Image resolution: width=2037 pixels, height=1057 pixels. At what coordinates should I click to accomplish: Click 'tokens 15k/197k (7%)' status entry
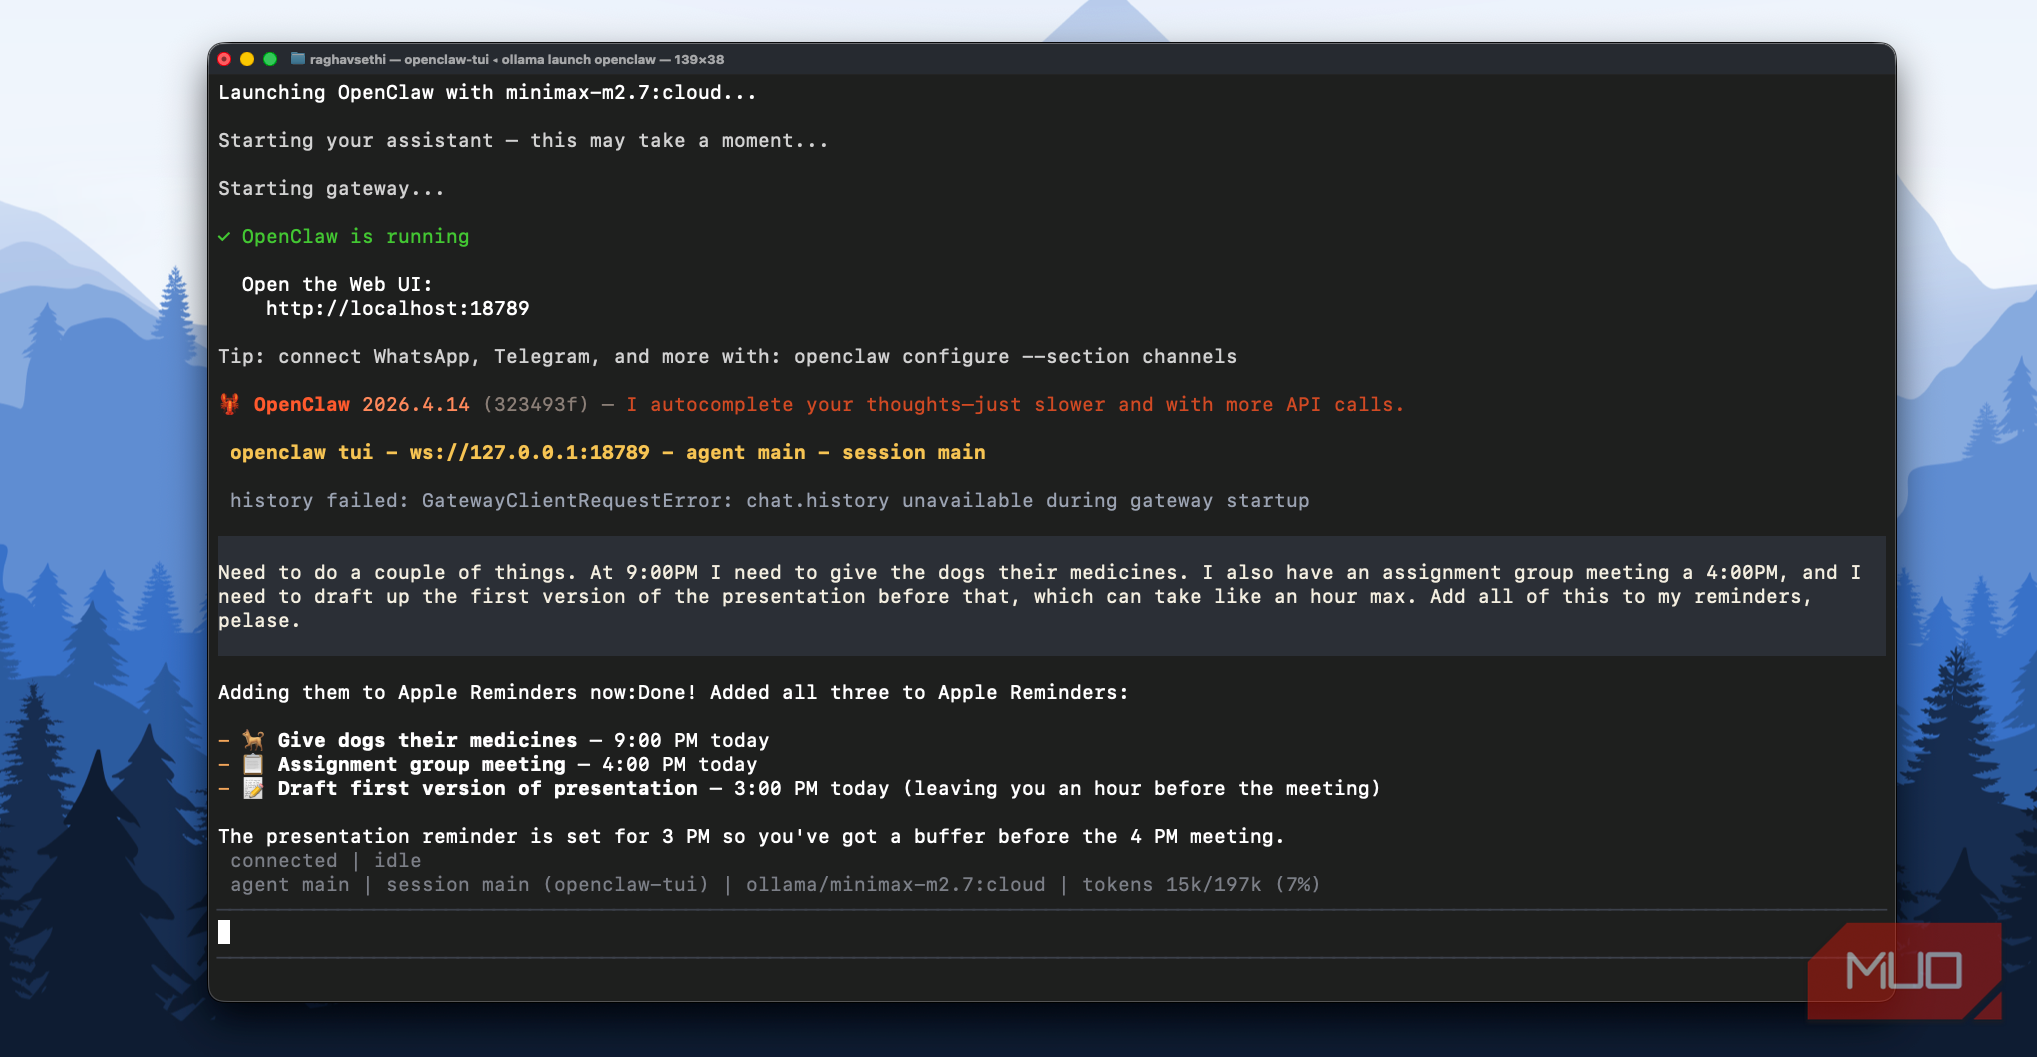click(1201, 884)
